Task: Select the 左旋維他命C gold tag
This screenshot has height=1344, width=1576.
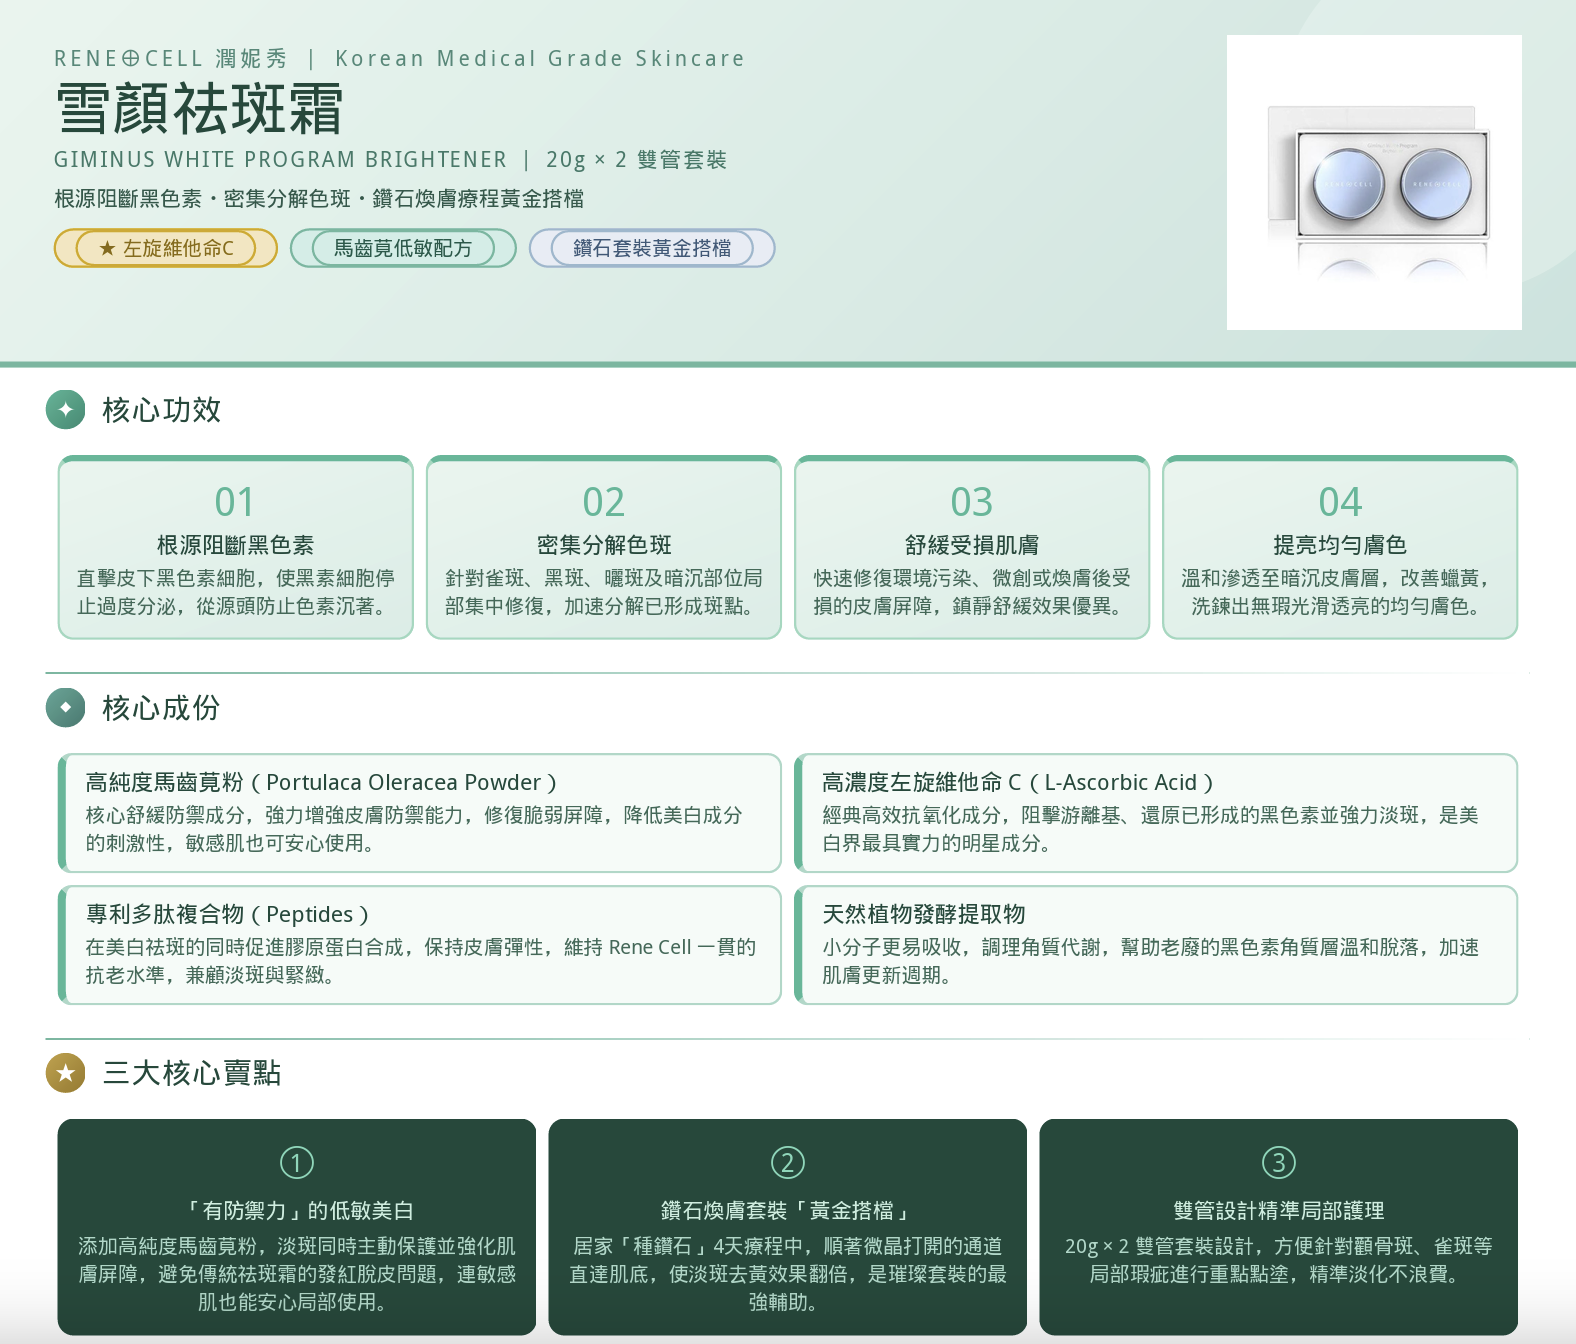Action: (166, 248)
